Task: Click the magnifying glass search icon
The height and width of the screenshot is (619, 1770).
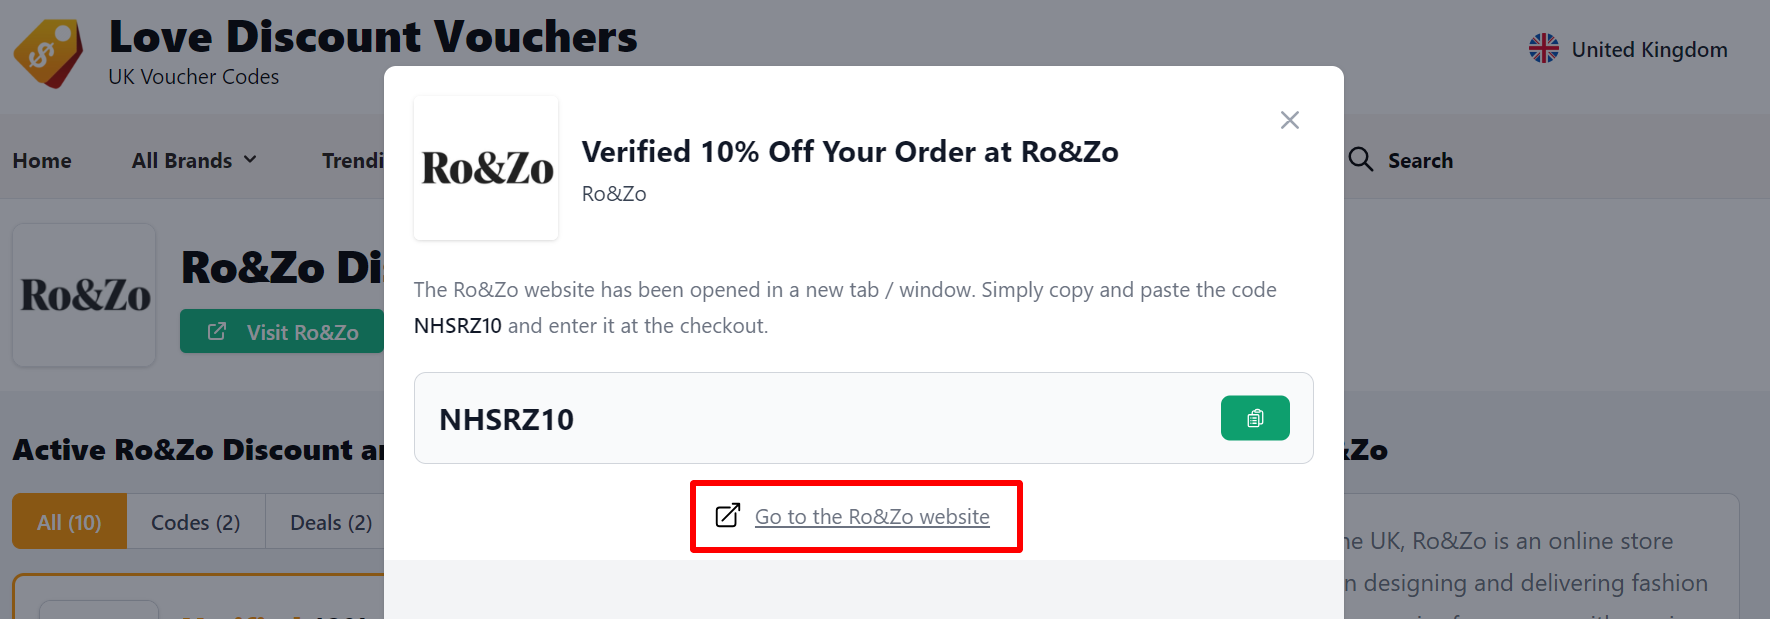Action: 1360,160
